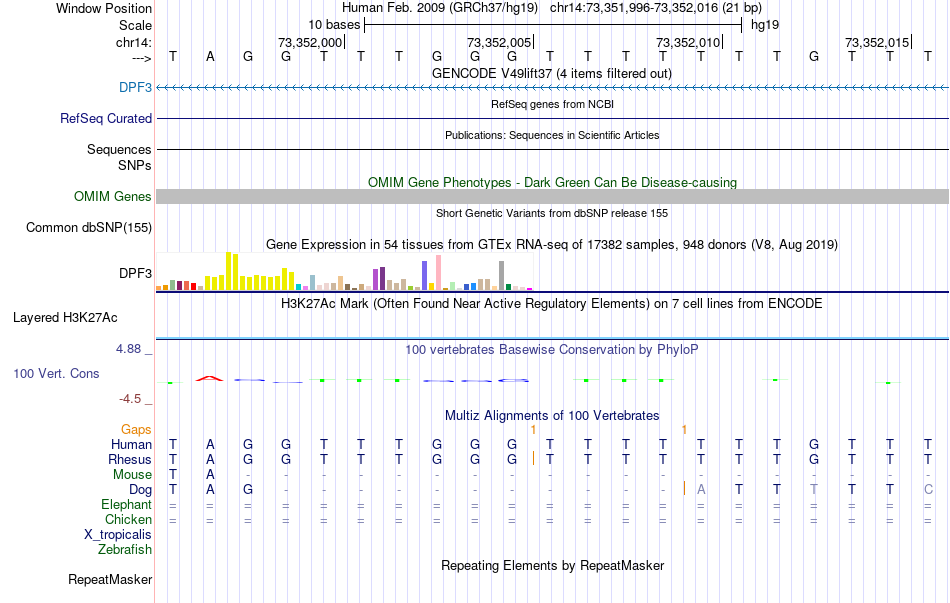Click the tall blue GTEx expression bar
The width and height of the screenshot is (950, 603).
[424, 276]
